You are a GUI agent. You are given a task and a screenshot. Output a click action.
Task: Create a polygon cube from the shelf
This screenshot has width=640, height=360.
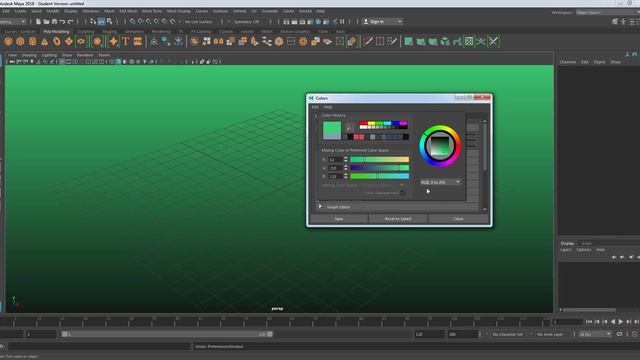20,41
